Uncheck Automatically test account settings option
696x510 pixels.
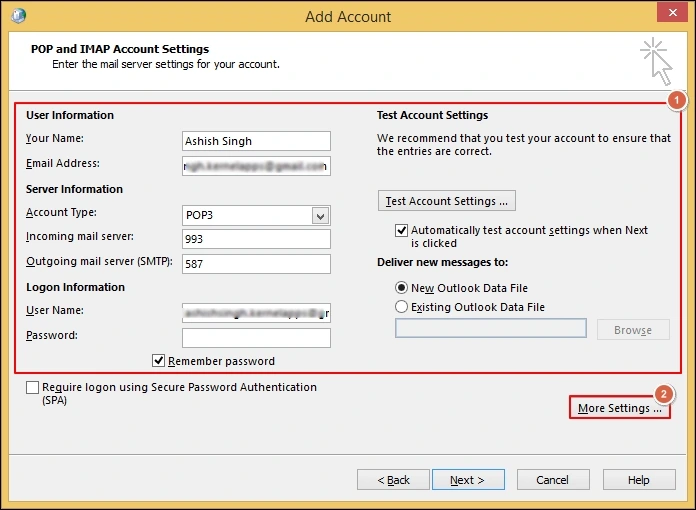(402, 230)
